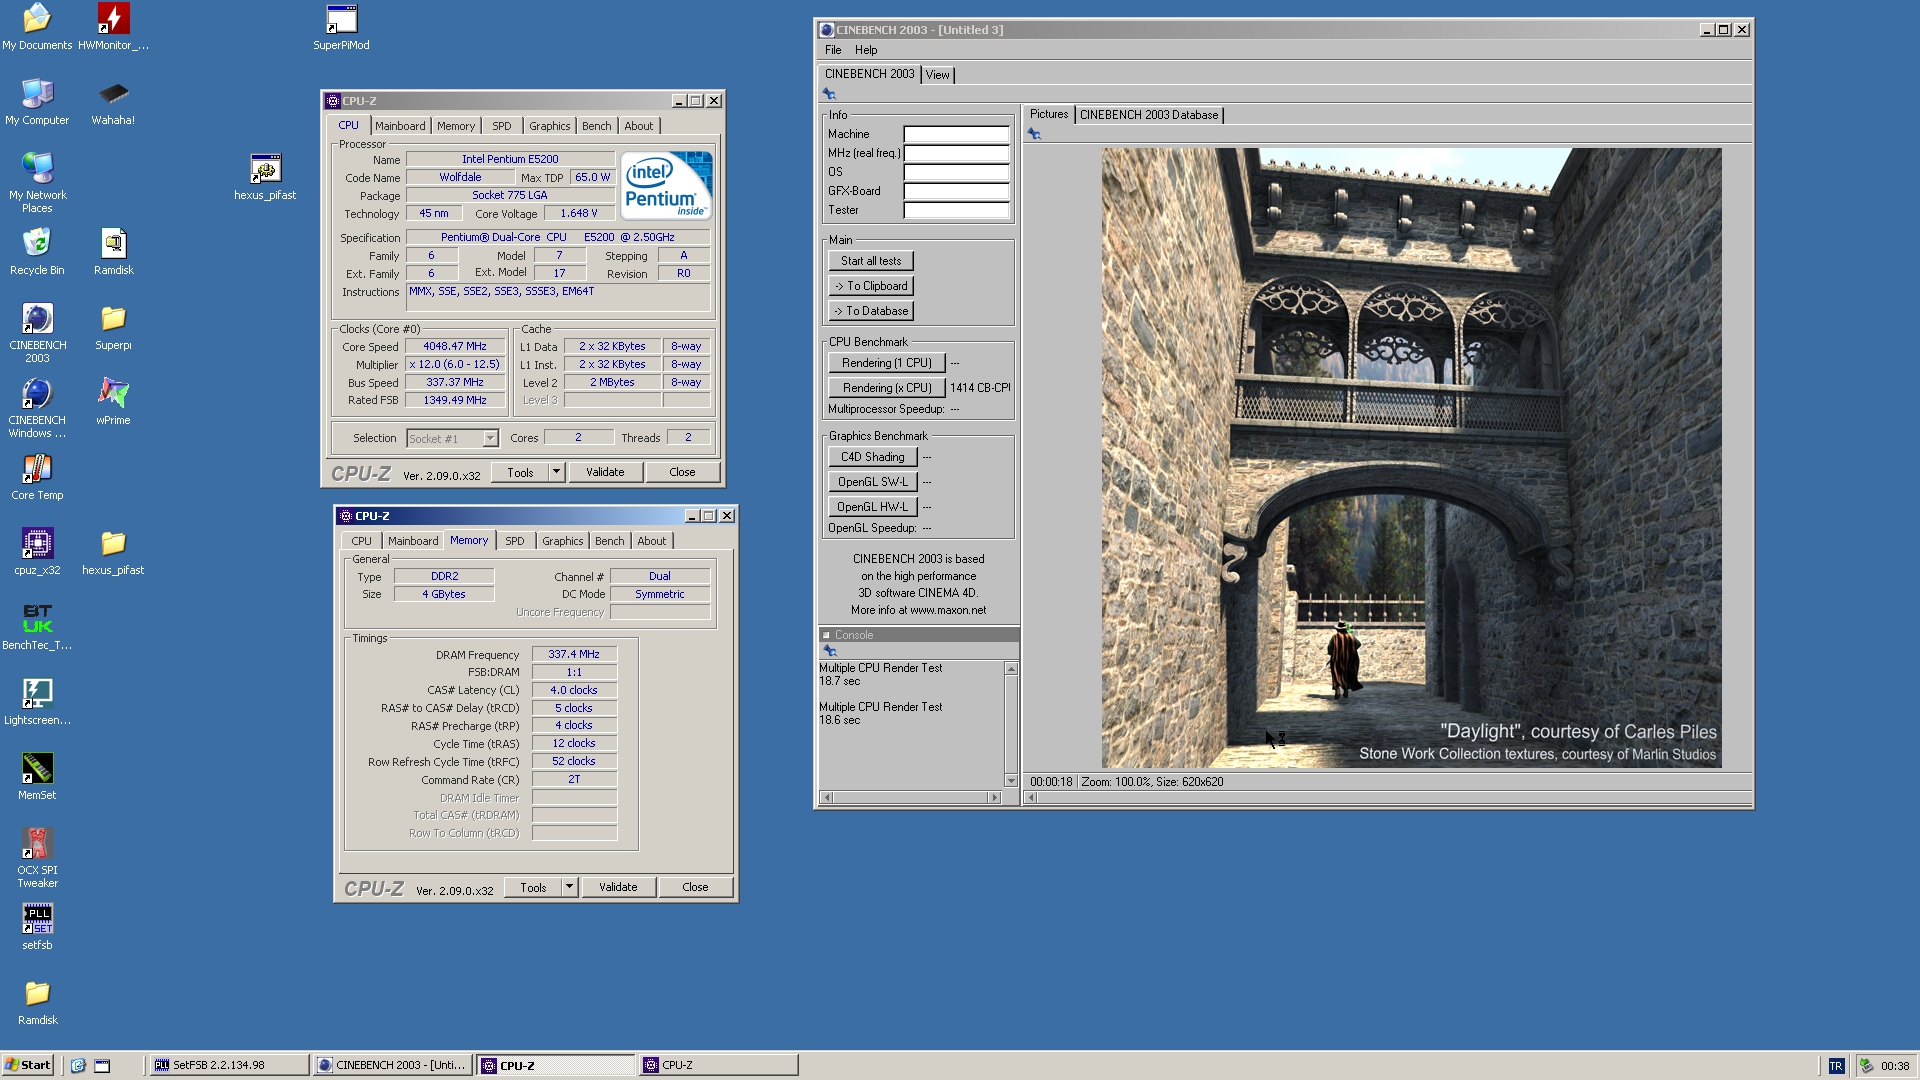The width and height of the screenshot is (1920, 1080).
Task: Click pin icon in CINEBENCH Pictures panel
Action: pyautogui.click(x=1034, y=134)
